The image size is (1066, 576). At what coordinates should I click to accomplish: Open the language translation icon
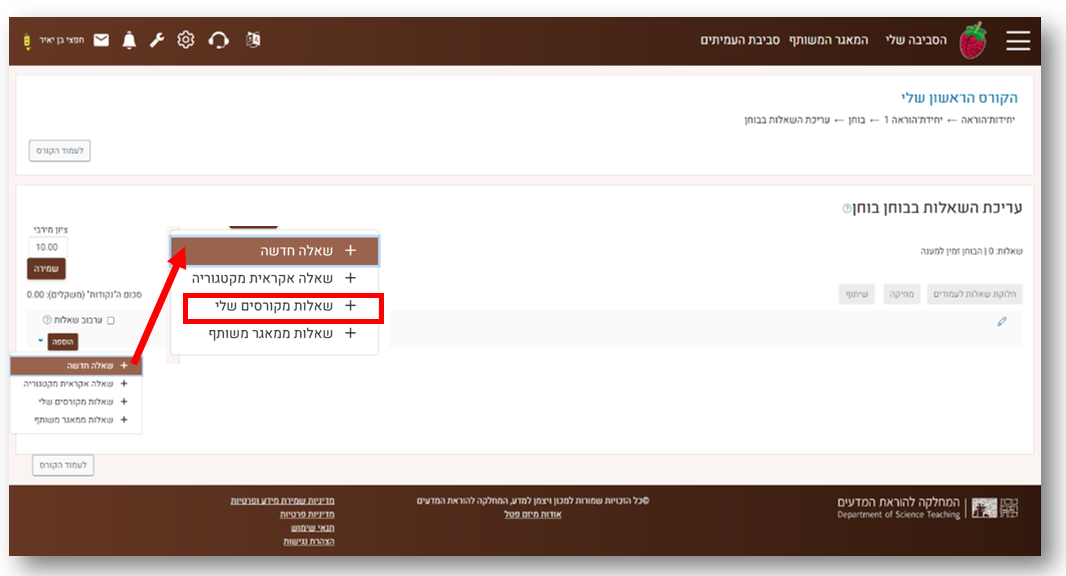pos(253,40)
